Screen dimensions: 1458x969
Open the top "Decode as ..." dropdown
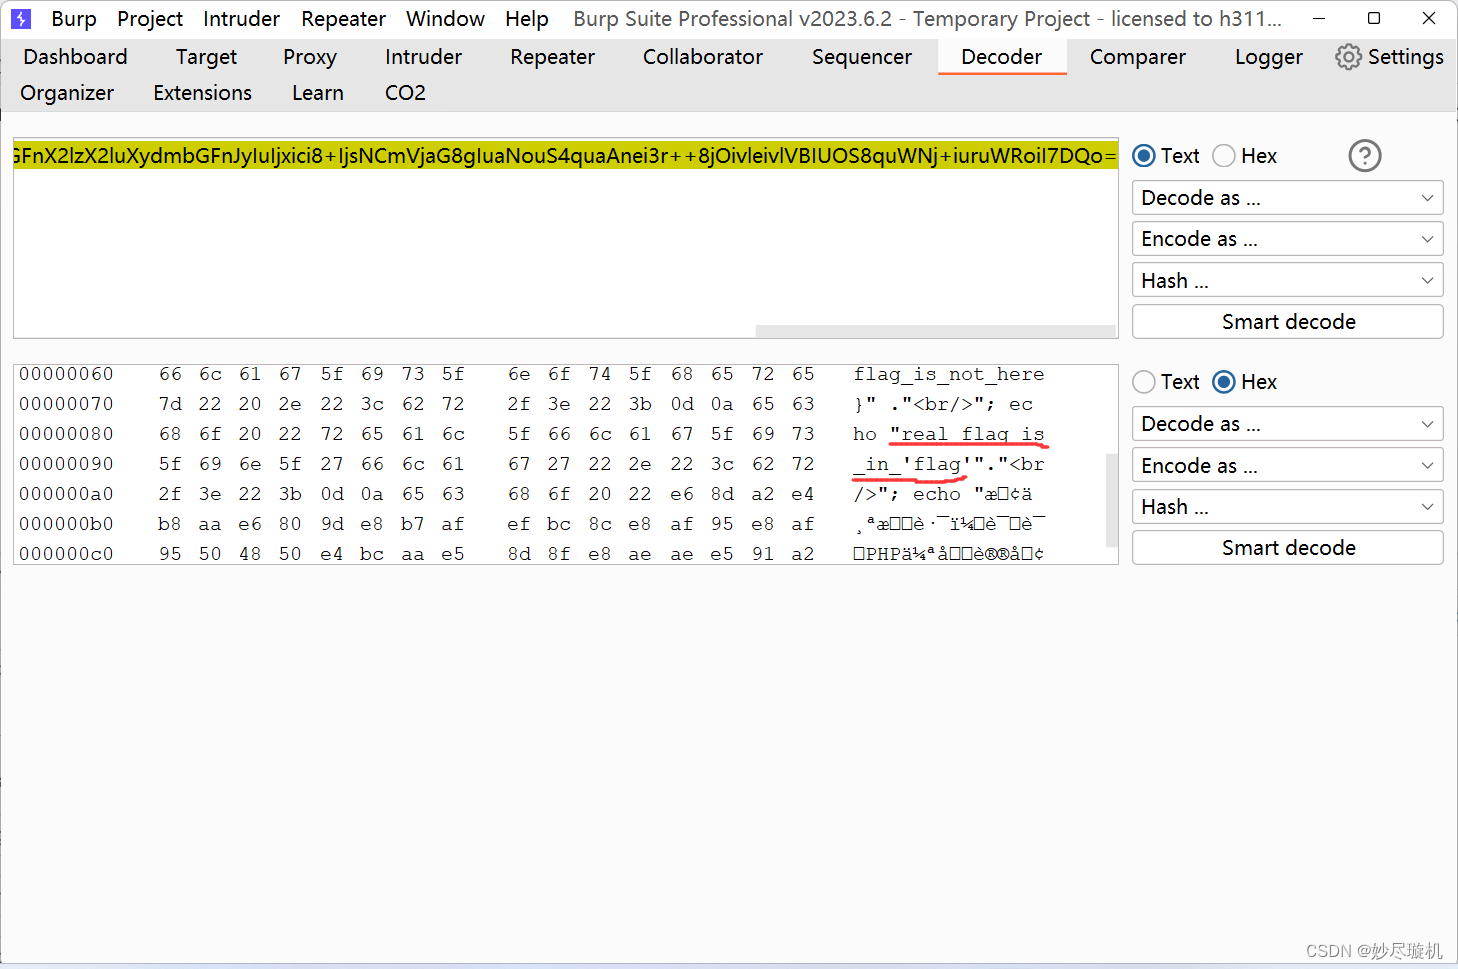[x=1287, y=197]
